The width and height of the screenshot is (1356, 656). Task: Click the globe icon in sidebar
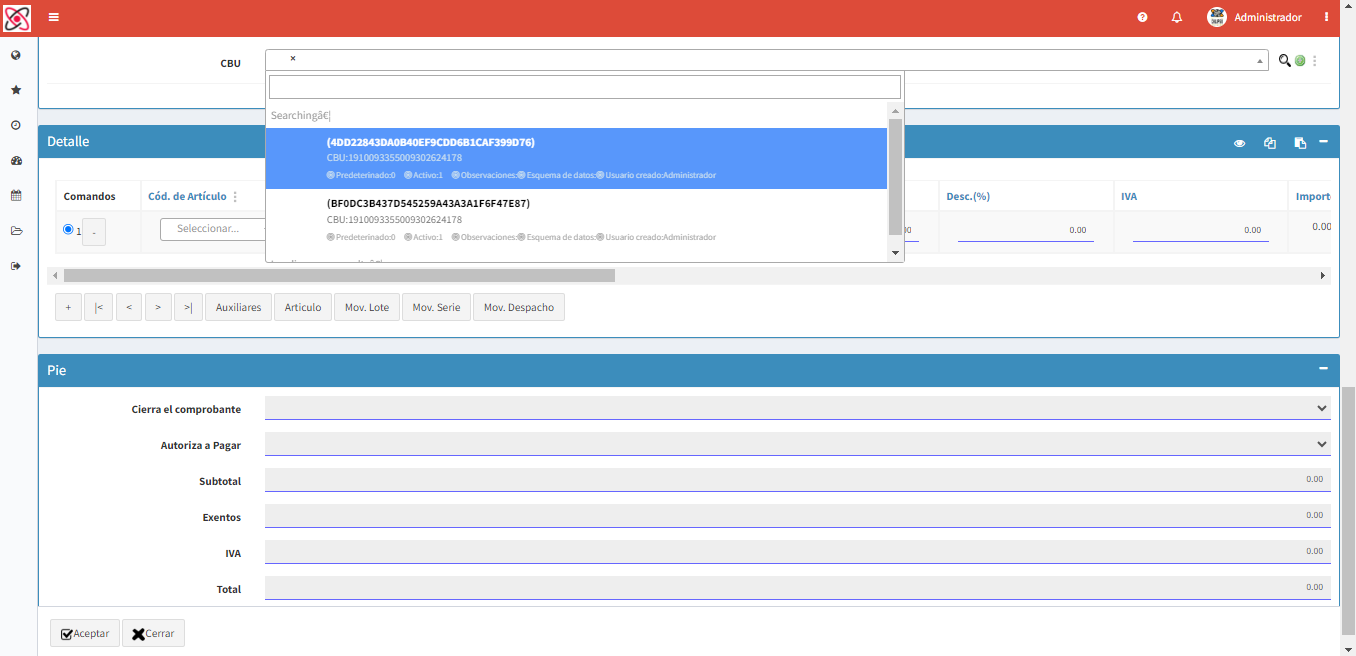pos(16,55)
